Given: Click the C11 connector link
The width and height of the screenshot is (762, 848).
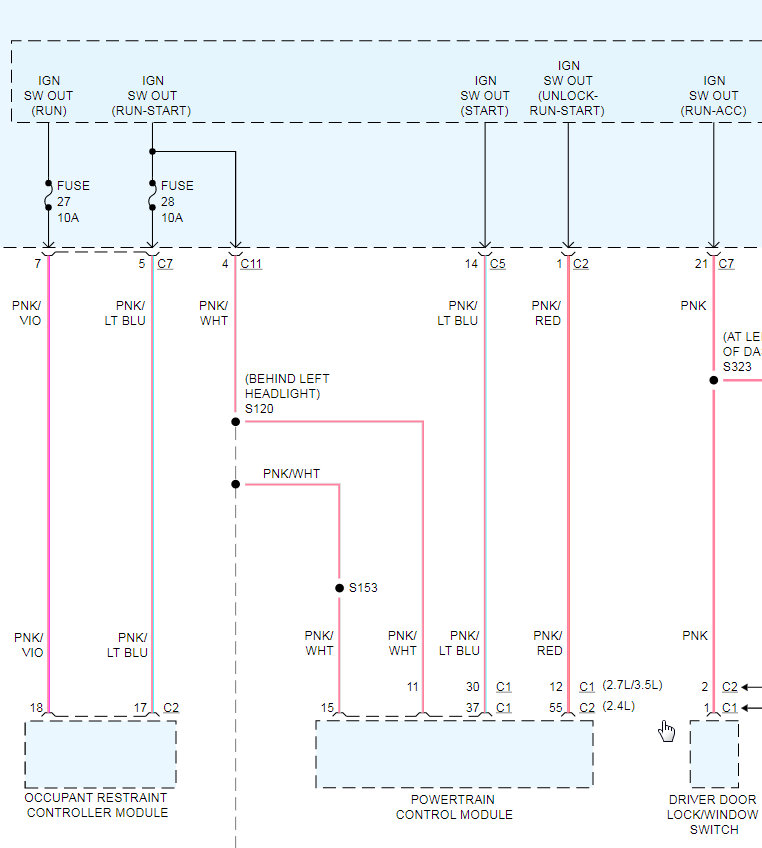Looking at the screenshot, I should pos(251,264).
